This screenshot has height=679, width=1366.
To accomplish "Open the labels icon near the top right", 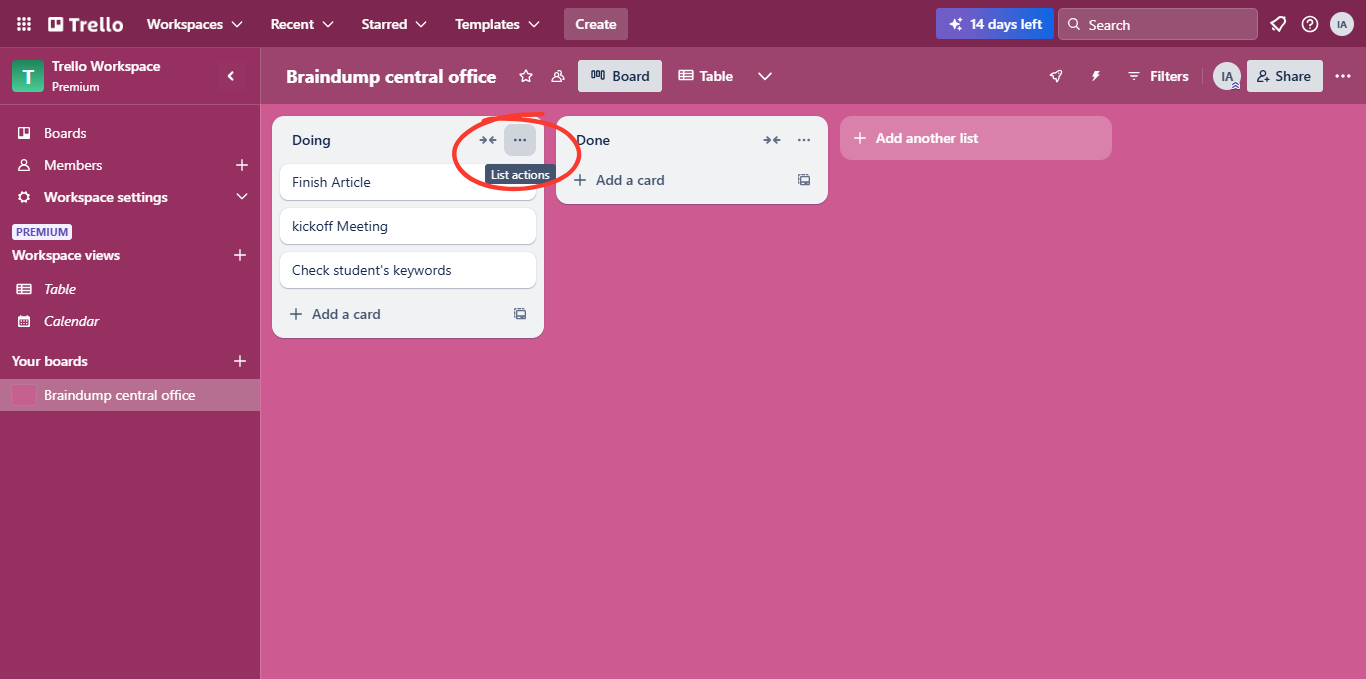I will [1278, 24].
